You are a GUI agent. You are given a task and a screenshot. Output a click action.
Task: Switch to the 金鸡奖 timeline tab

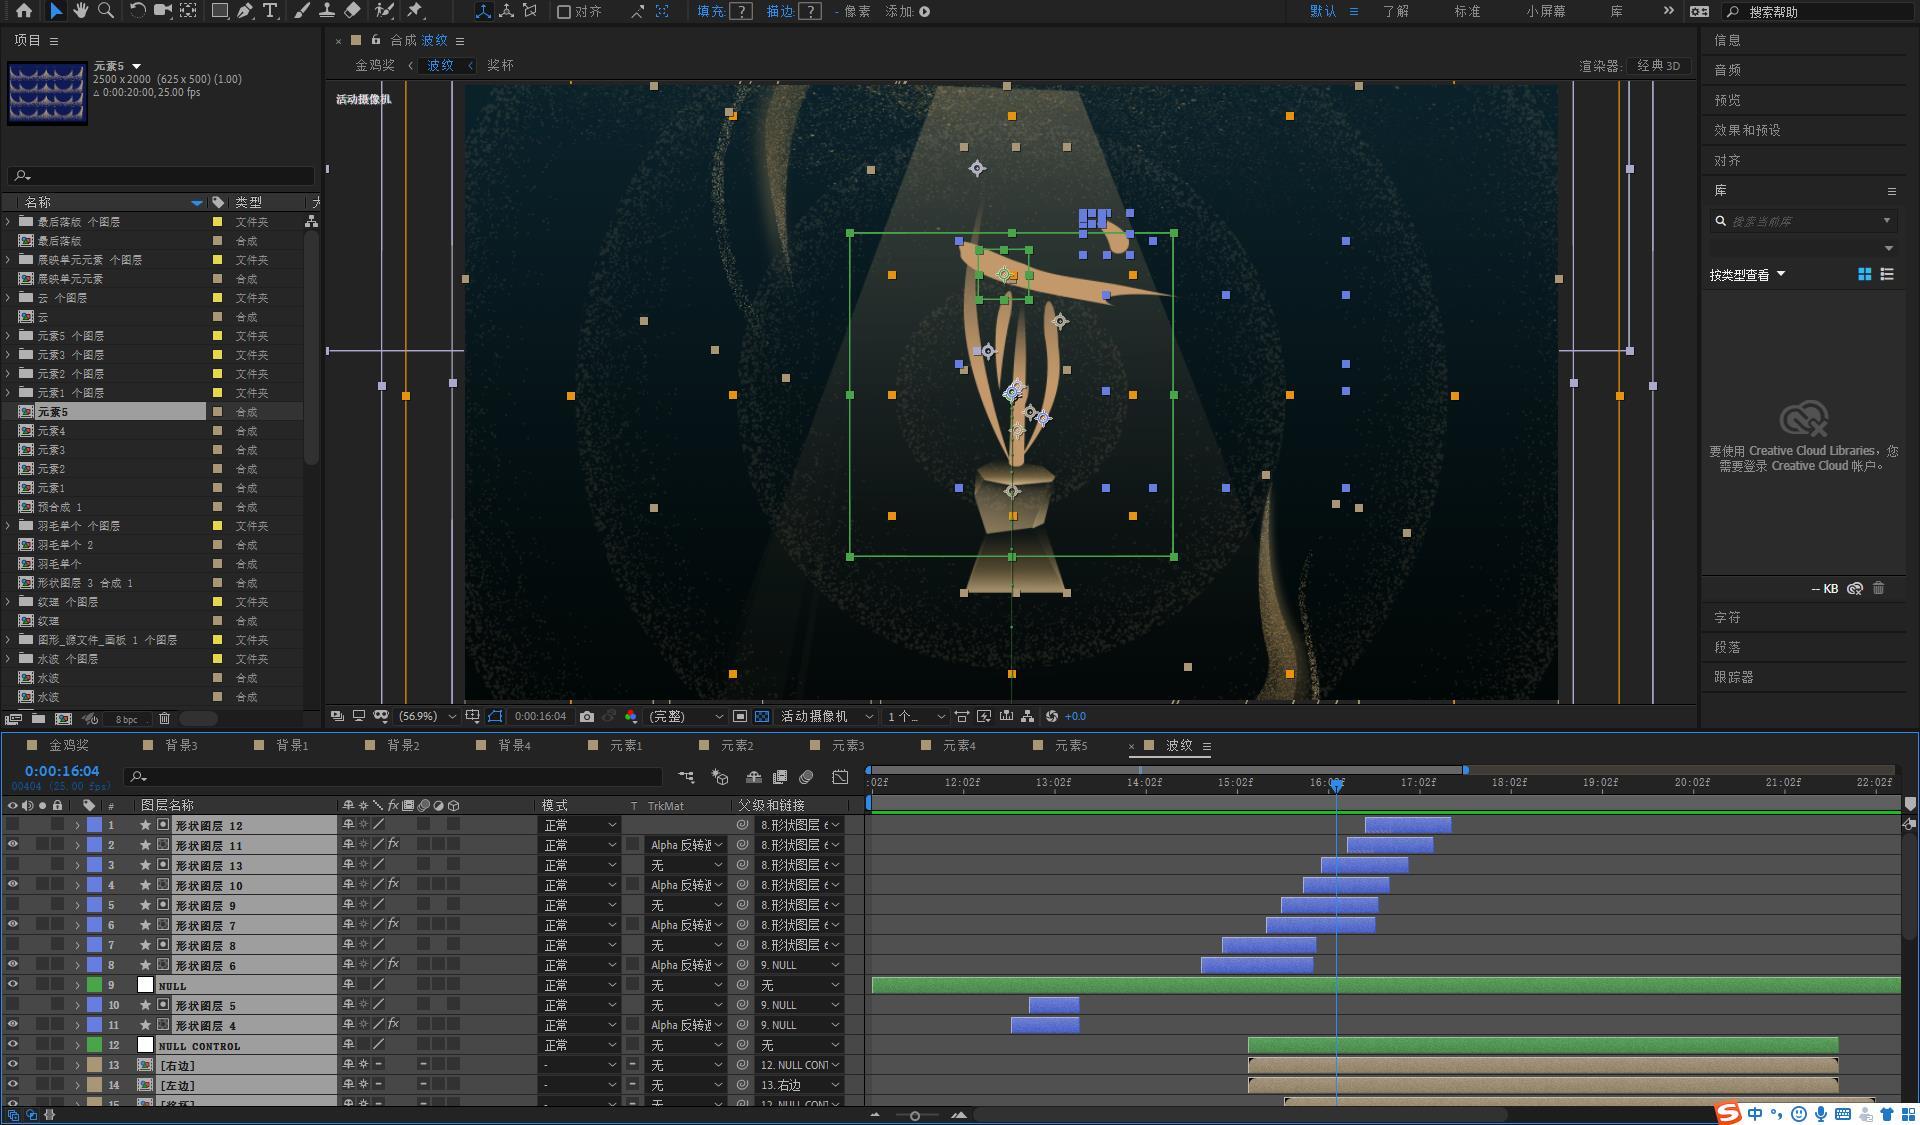point(68,745)
